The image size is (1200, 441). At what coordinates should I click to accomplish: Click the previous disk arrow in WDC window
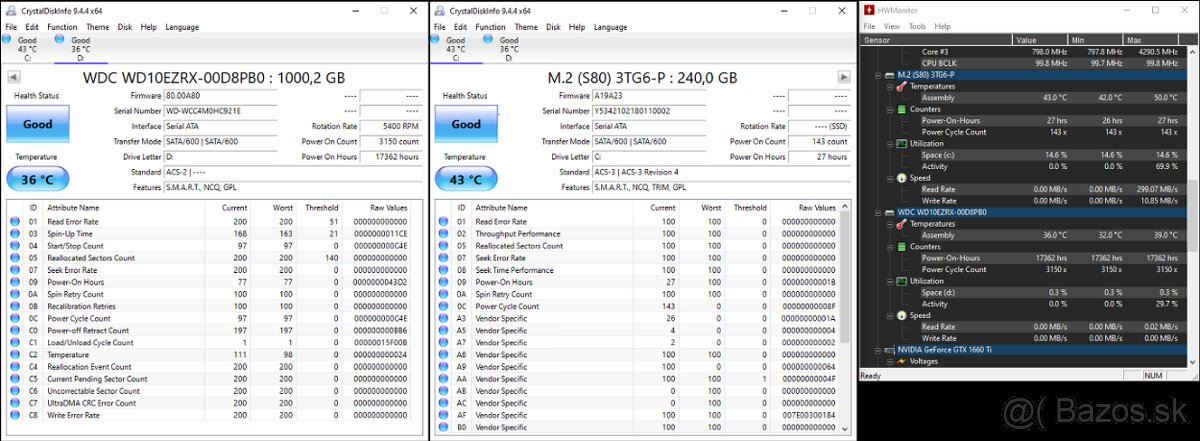pyautogui.click(x=14, y=77)
